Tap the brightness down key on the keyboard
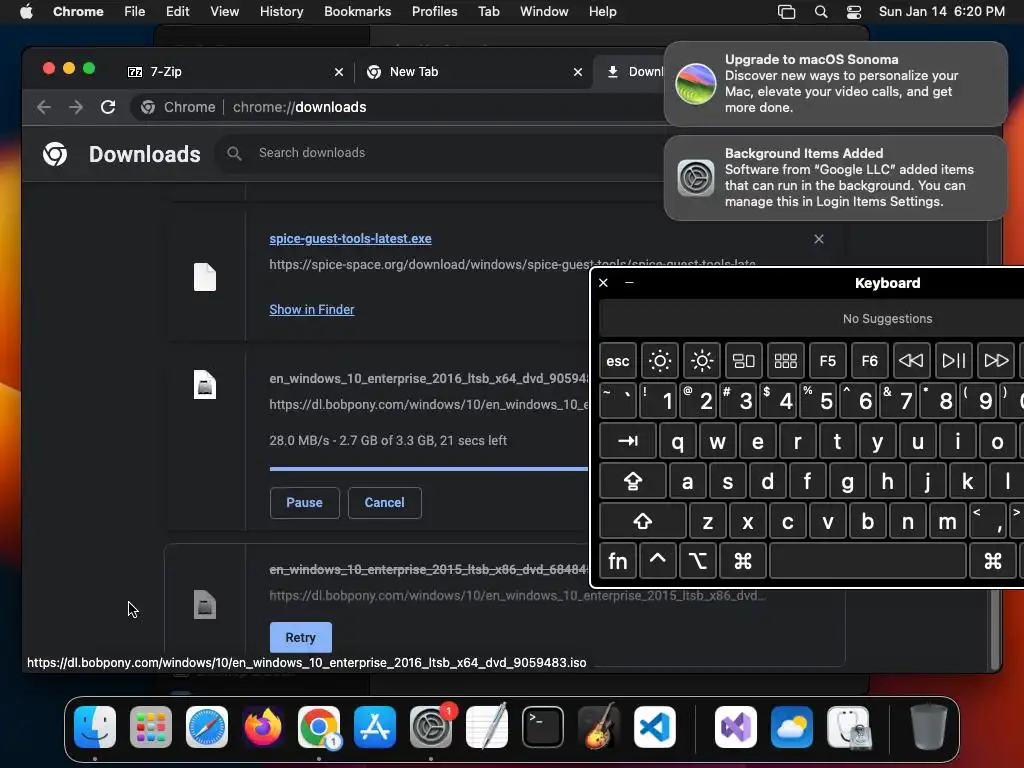The height and width of the screenshot is (768, 1024). pos(660,360)
